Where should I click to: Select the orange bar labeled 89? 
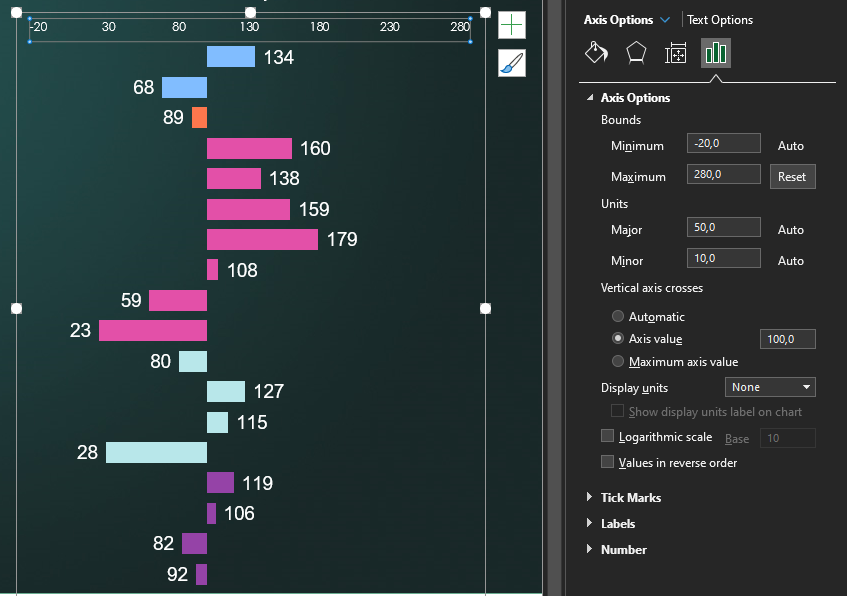click(x=199, y=117)
